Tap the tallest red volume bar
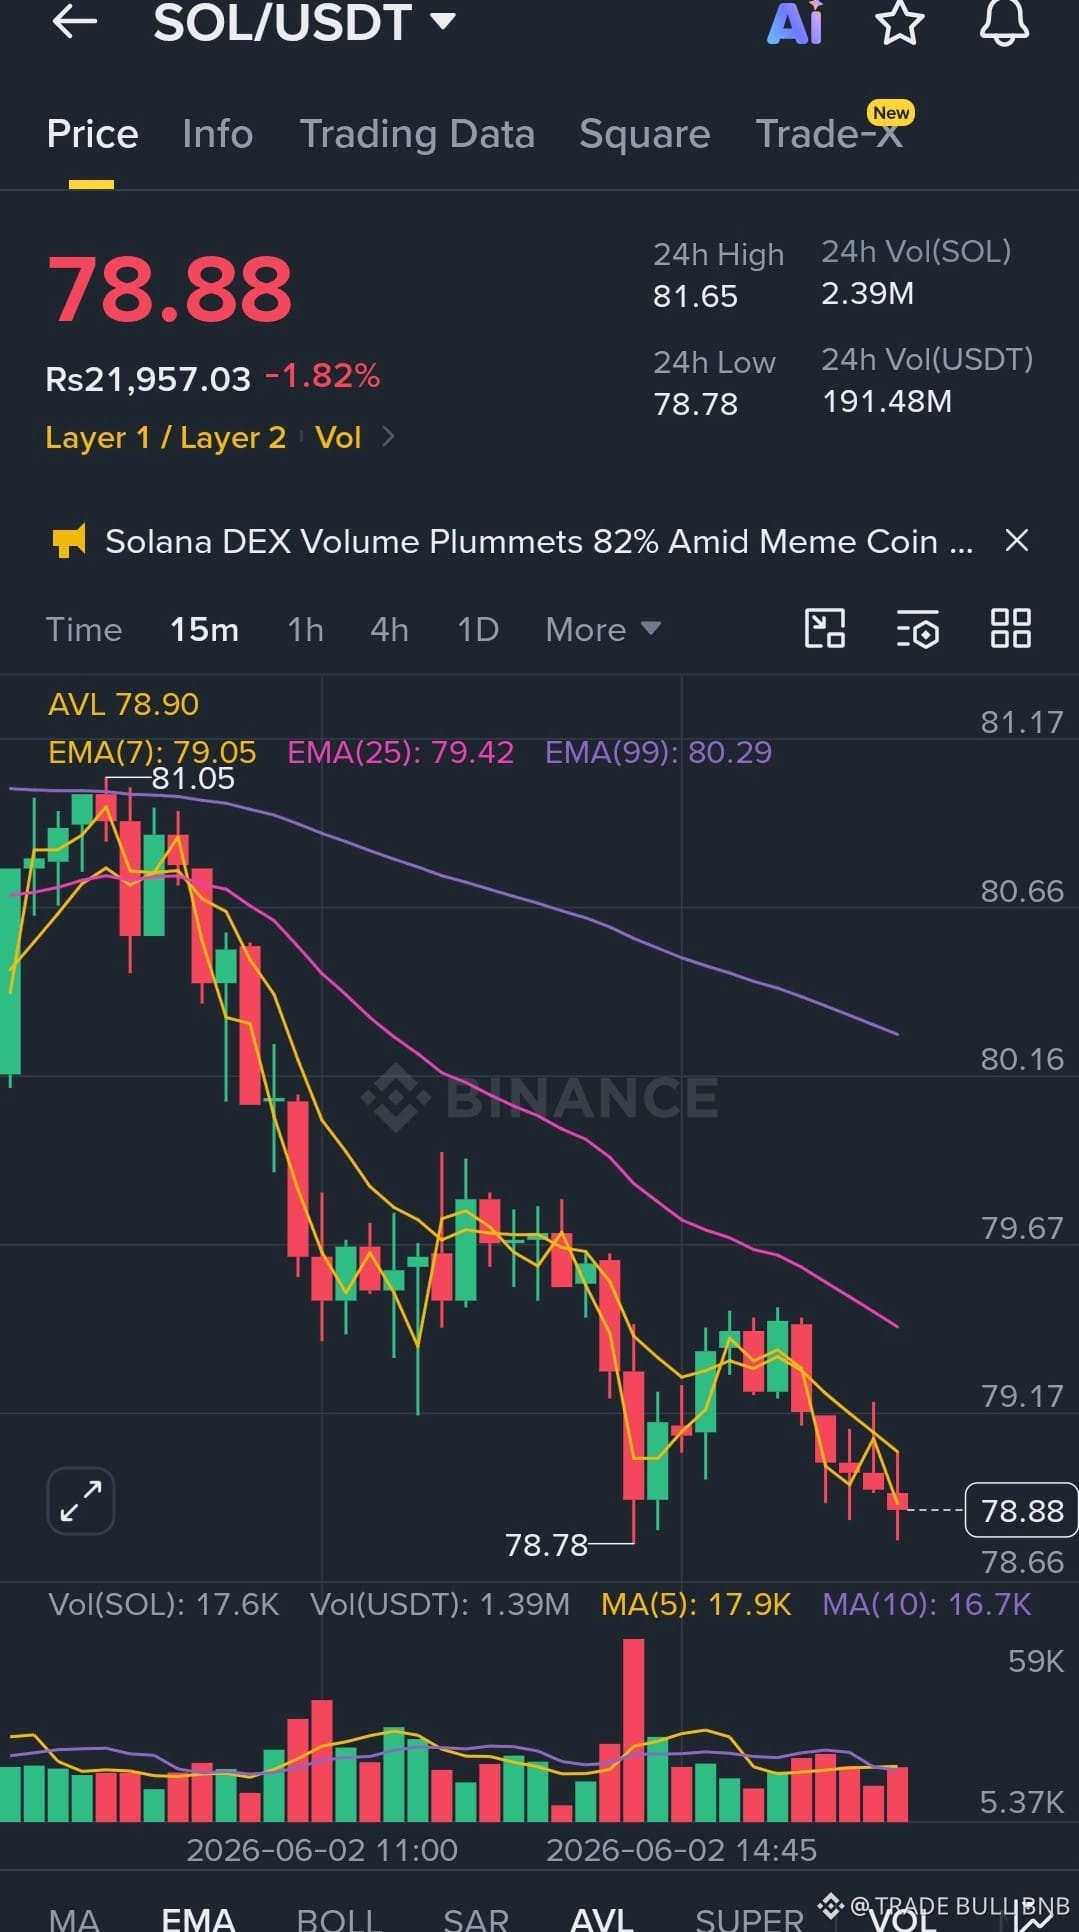The height and width of the screenshot is (1932, 1079). click(633, 1730)
